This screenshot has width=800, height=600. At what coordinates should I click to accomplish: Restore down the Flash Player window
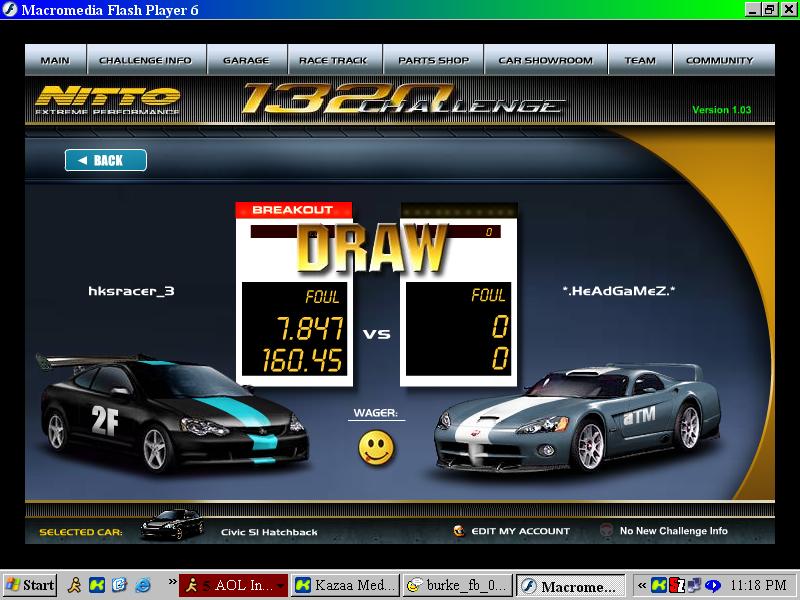(770, 10)
